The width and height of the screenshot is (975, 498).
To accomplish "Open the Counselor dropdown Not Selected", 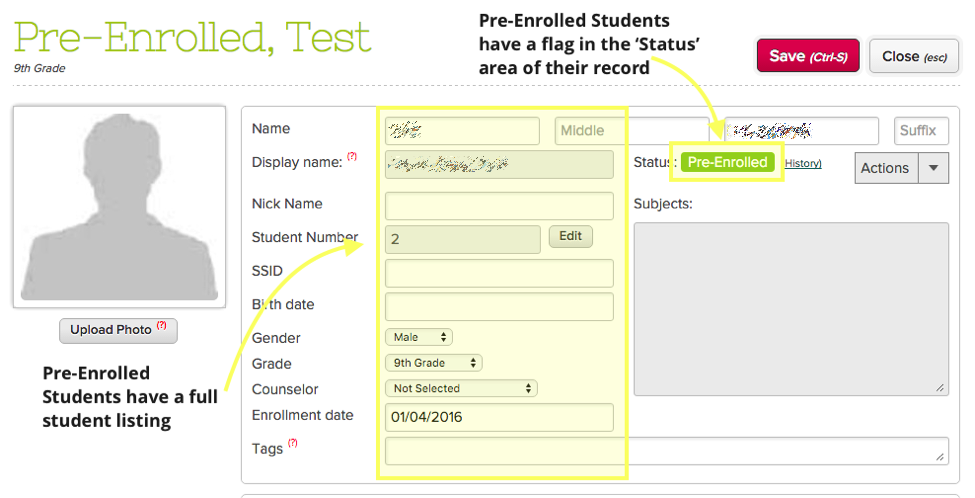I will [x=461, y=388].
